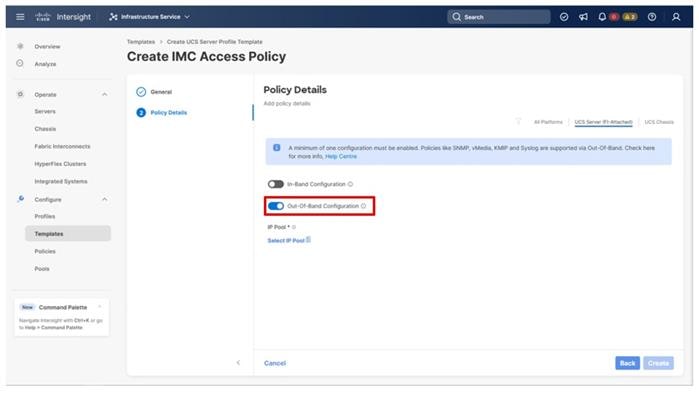Click the Configure section wrench icon
699x393 pixels.
pos(21,199)
